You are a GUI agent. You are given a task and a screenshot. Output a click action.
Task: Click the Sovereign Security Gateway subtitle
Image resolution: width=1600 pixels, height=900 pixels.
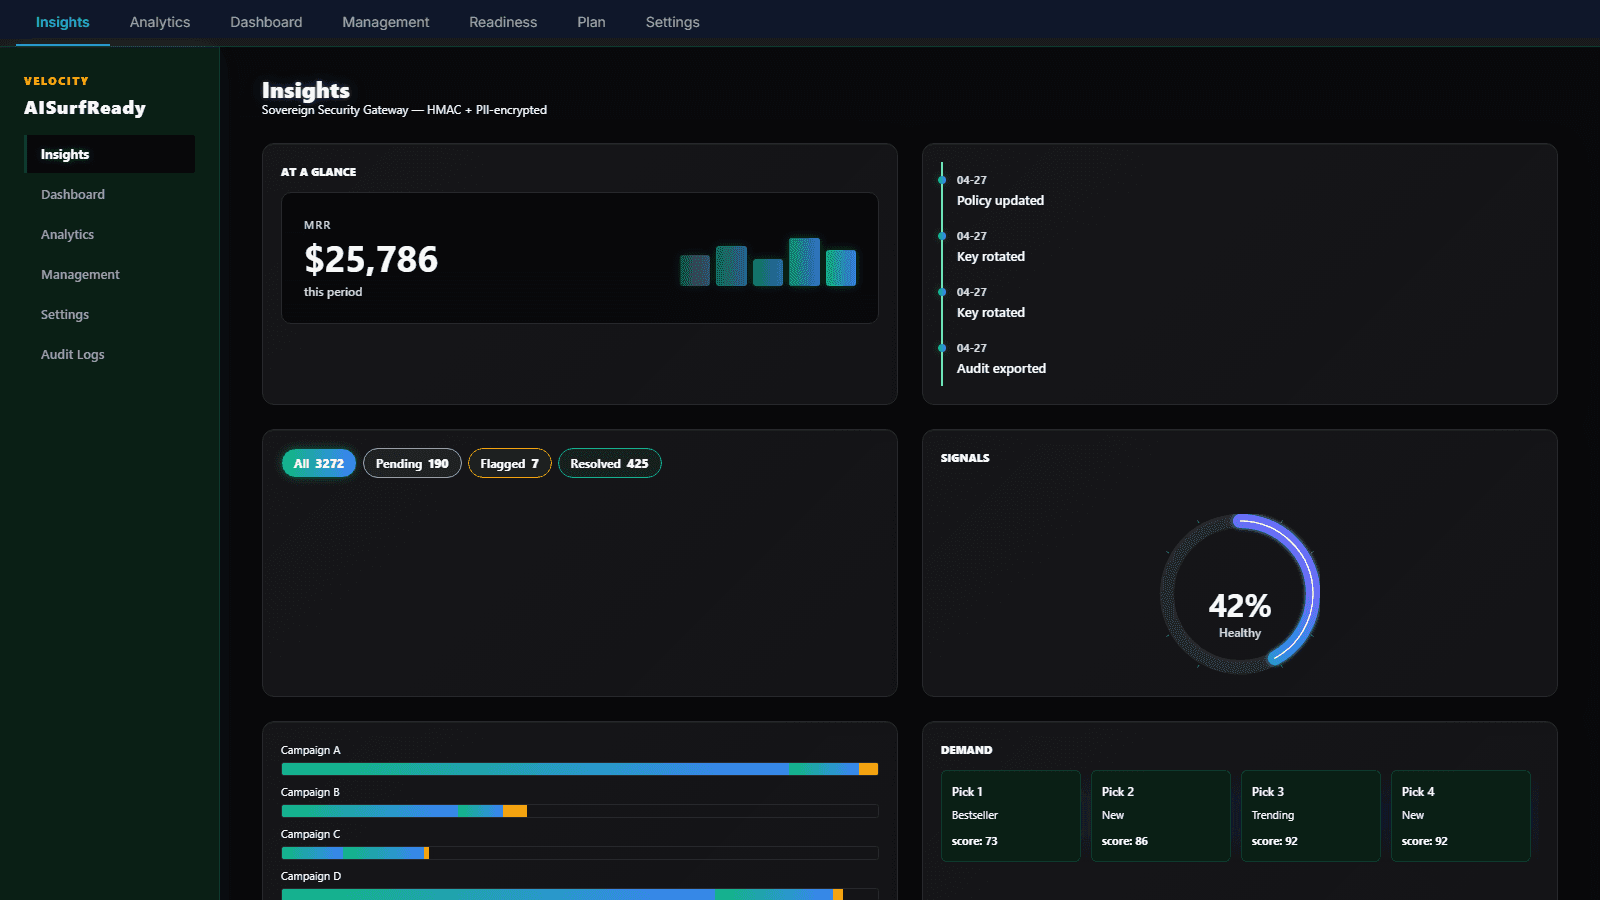[404, 110]
